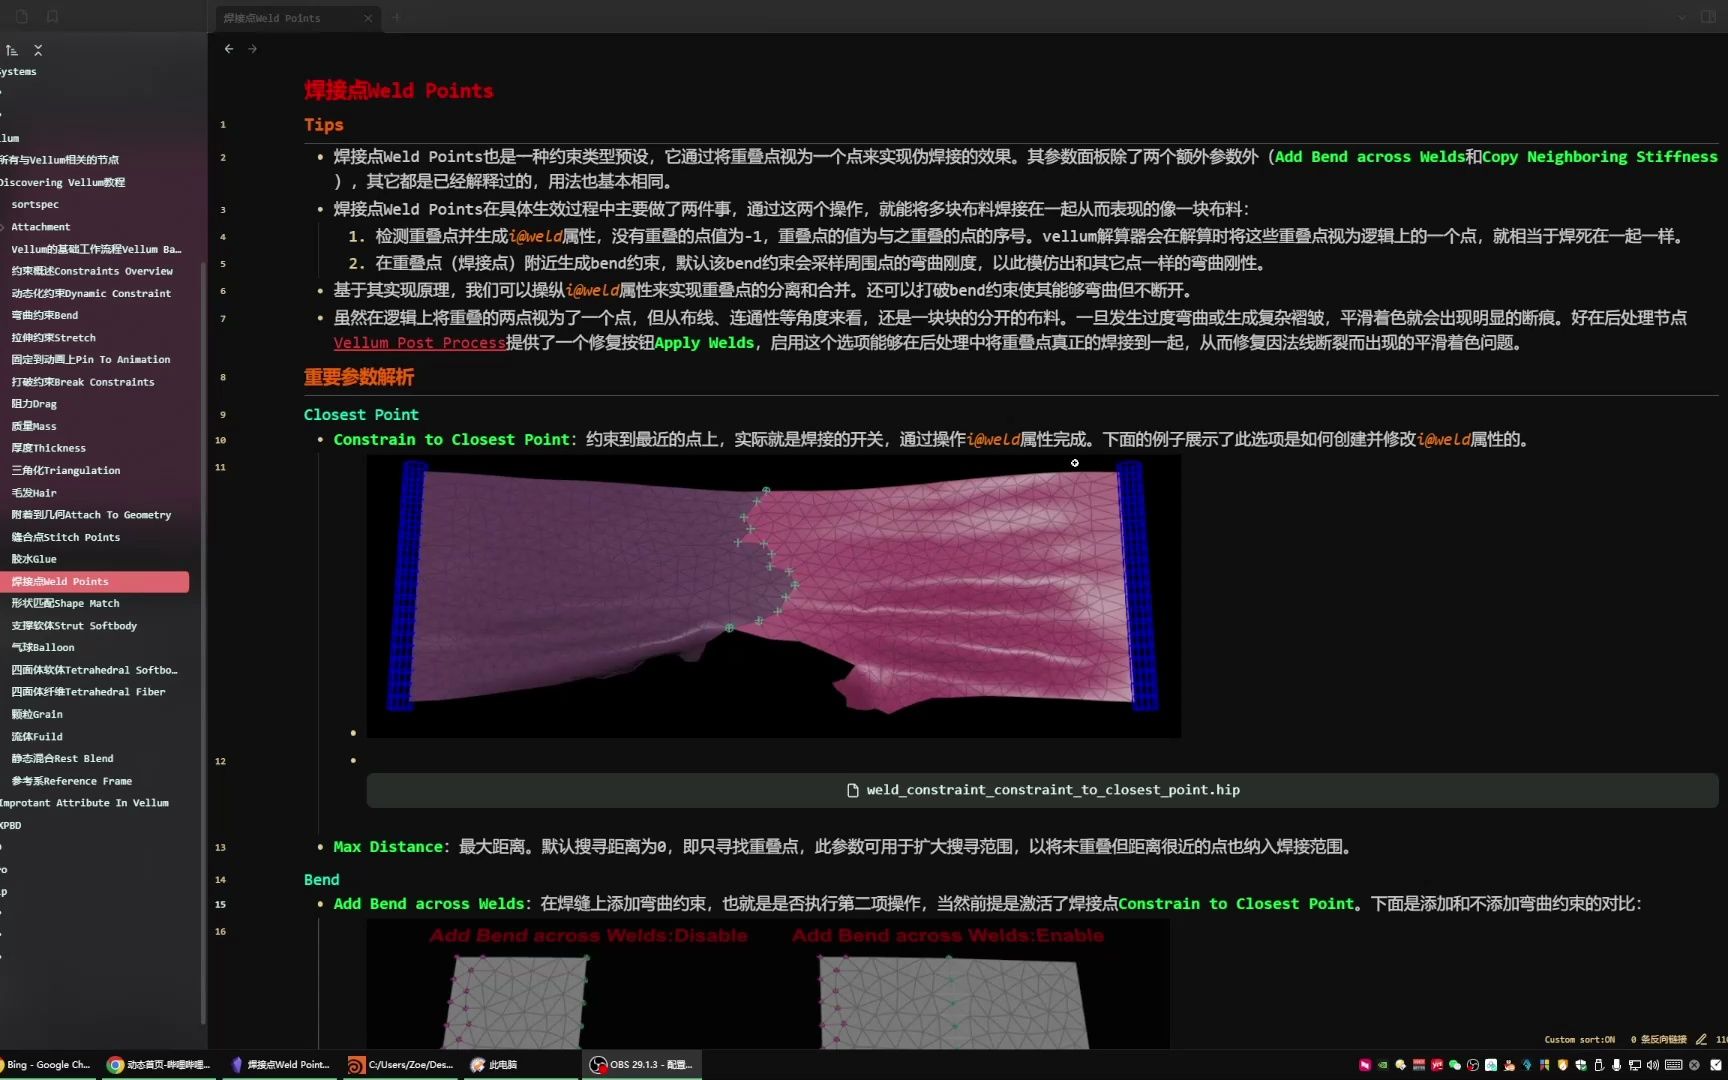Click the bookmark icon in the title bar

[52, 17]
